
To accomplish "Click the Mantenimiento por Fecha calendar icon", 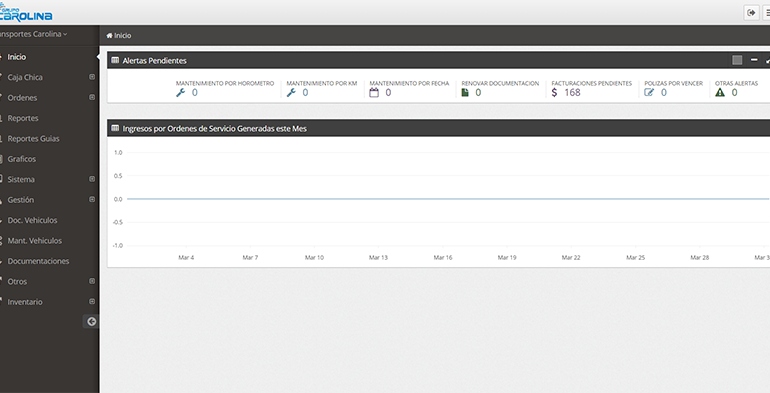I will [x=374, y=92].
